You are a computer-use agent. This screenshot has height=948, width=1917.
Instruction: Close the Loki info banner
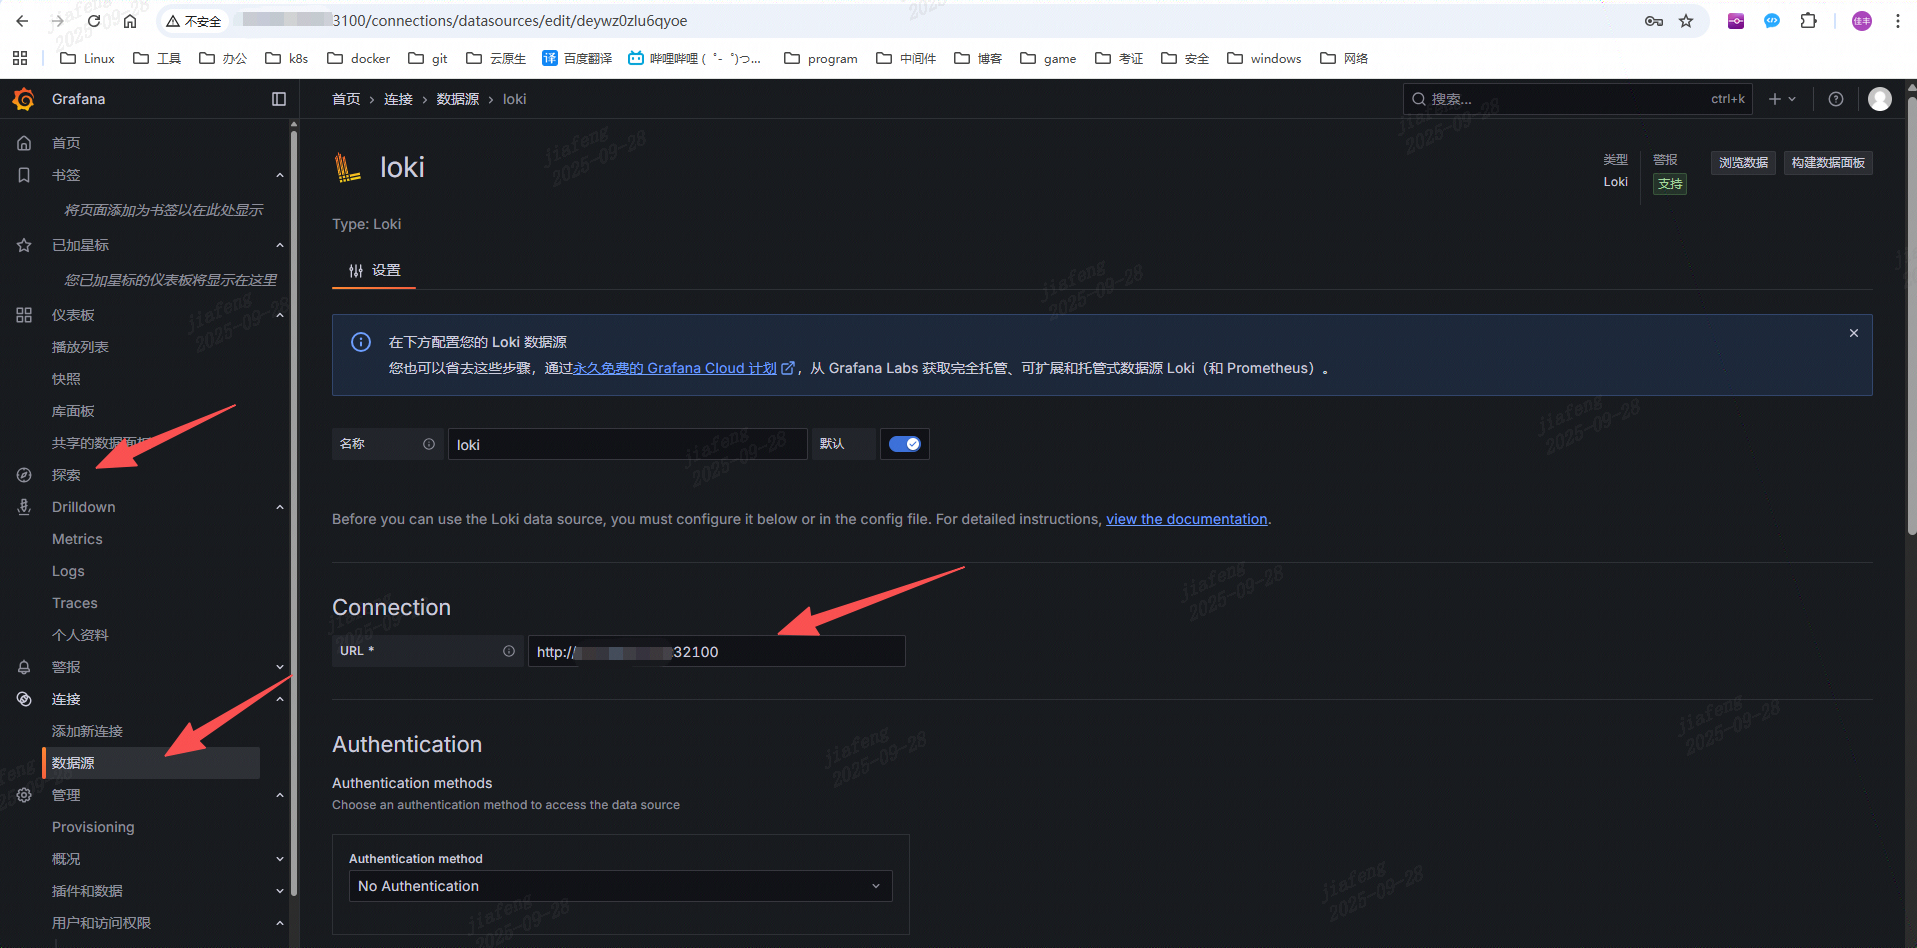point(1854,333)
